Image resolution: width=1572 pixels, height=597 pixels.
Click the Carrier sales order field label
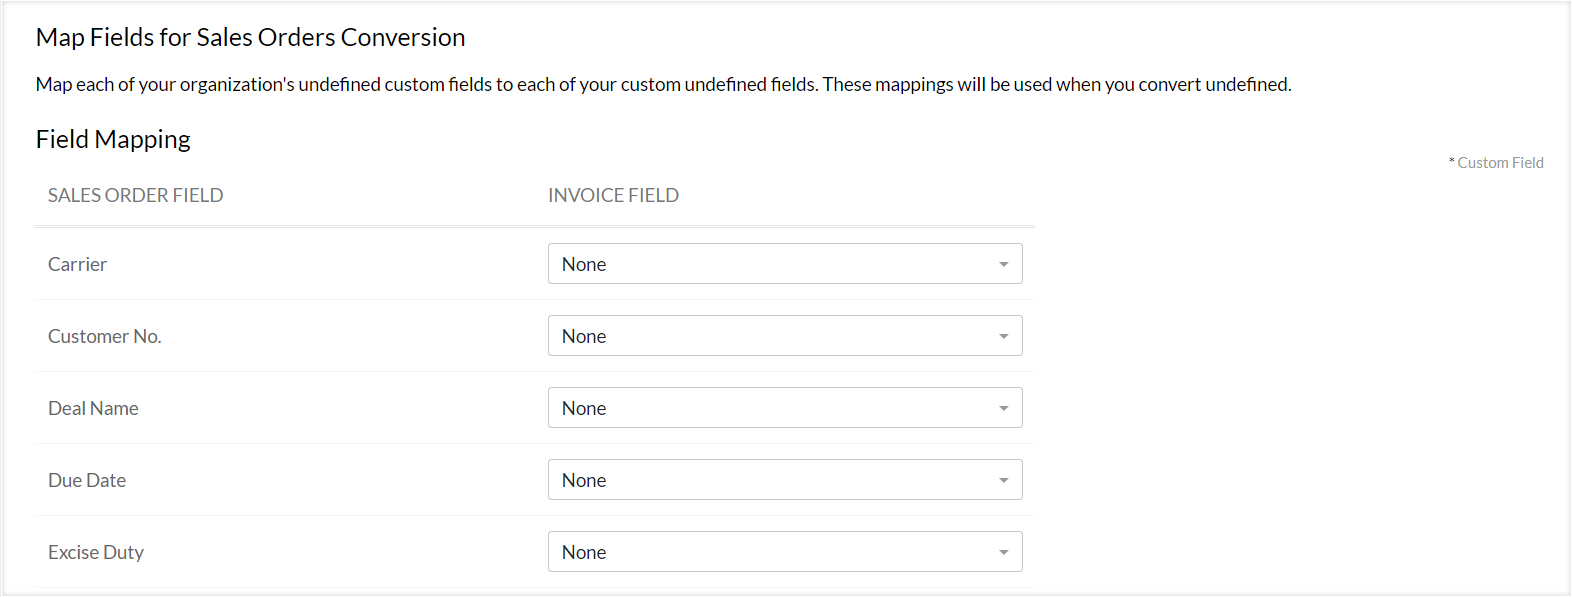[77, 264]
